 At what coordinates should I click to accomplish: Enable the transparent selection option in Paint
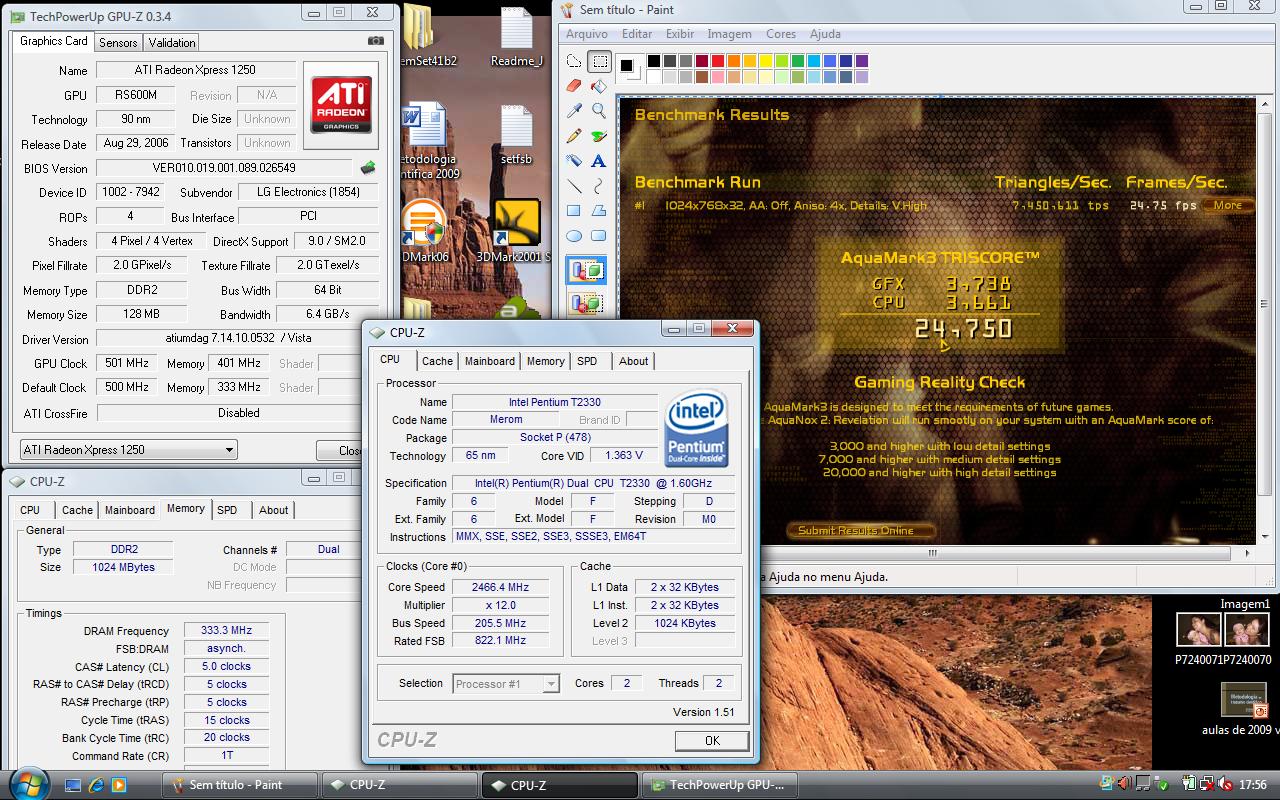click(586, 301)
